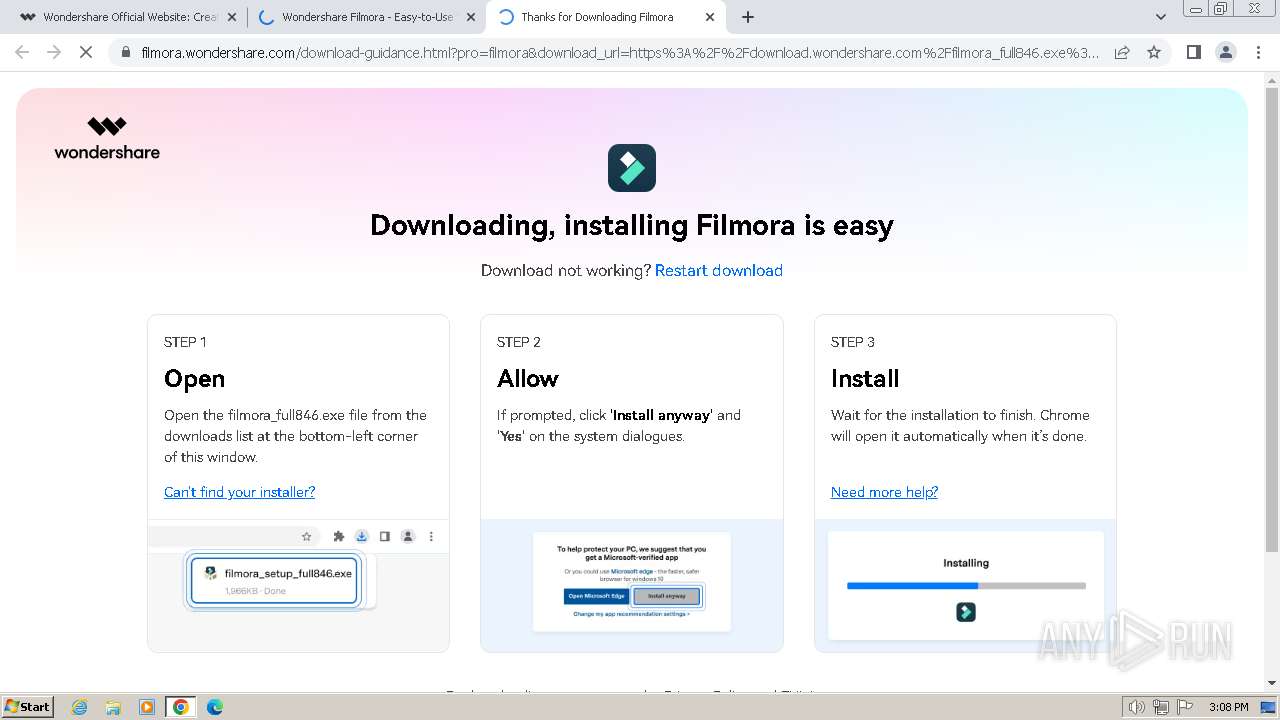Open Chrome side panel icon
Image resolution: width=1280 pixels, height=720 pixels.
click(1193, 52)
